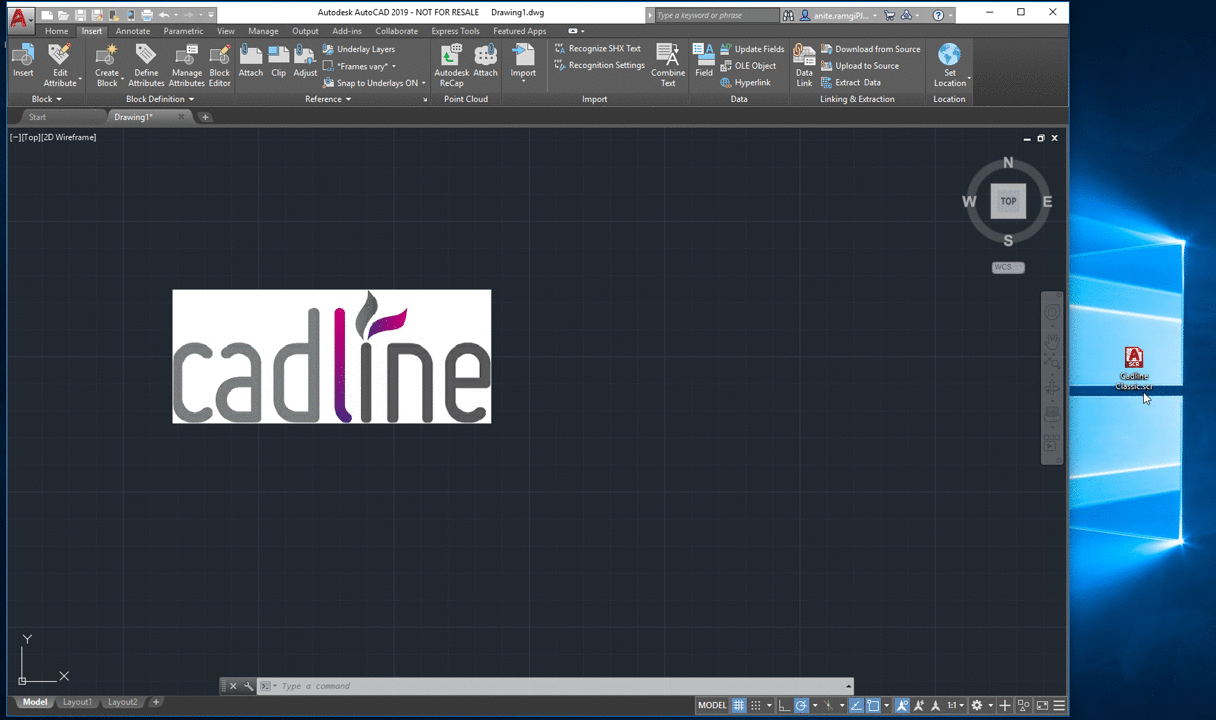Click the TOP face of ViewCube

pos(1008,201)
